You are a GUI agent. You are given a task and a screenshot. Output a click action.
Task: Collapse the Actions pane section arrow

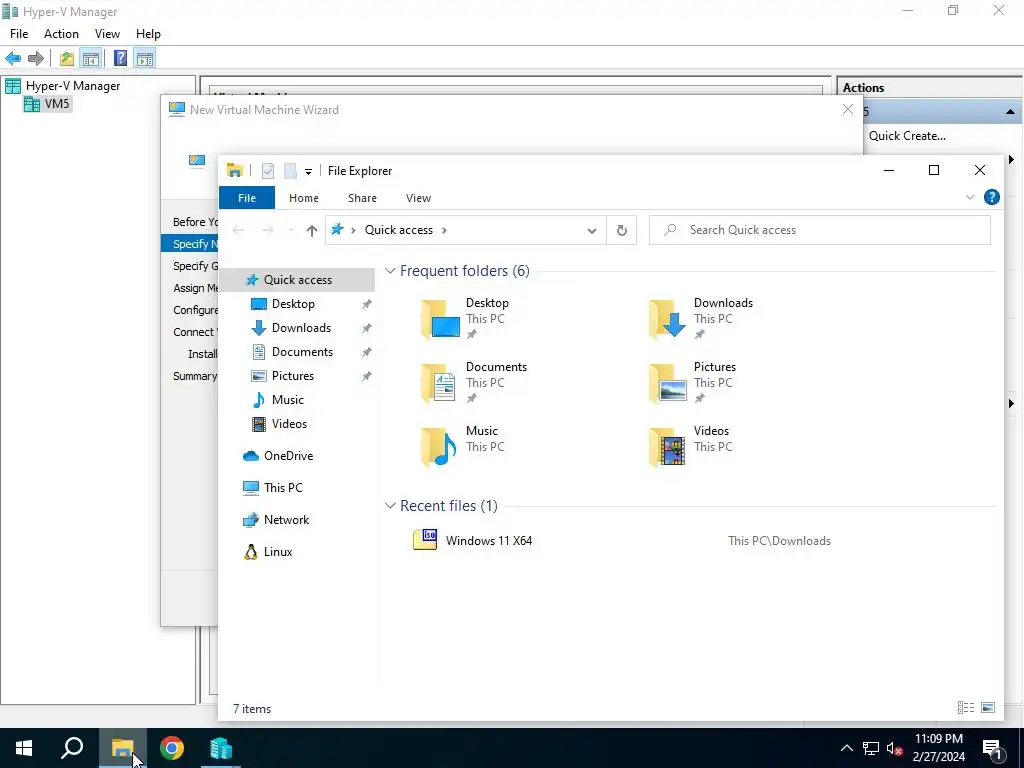1010,112
